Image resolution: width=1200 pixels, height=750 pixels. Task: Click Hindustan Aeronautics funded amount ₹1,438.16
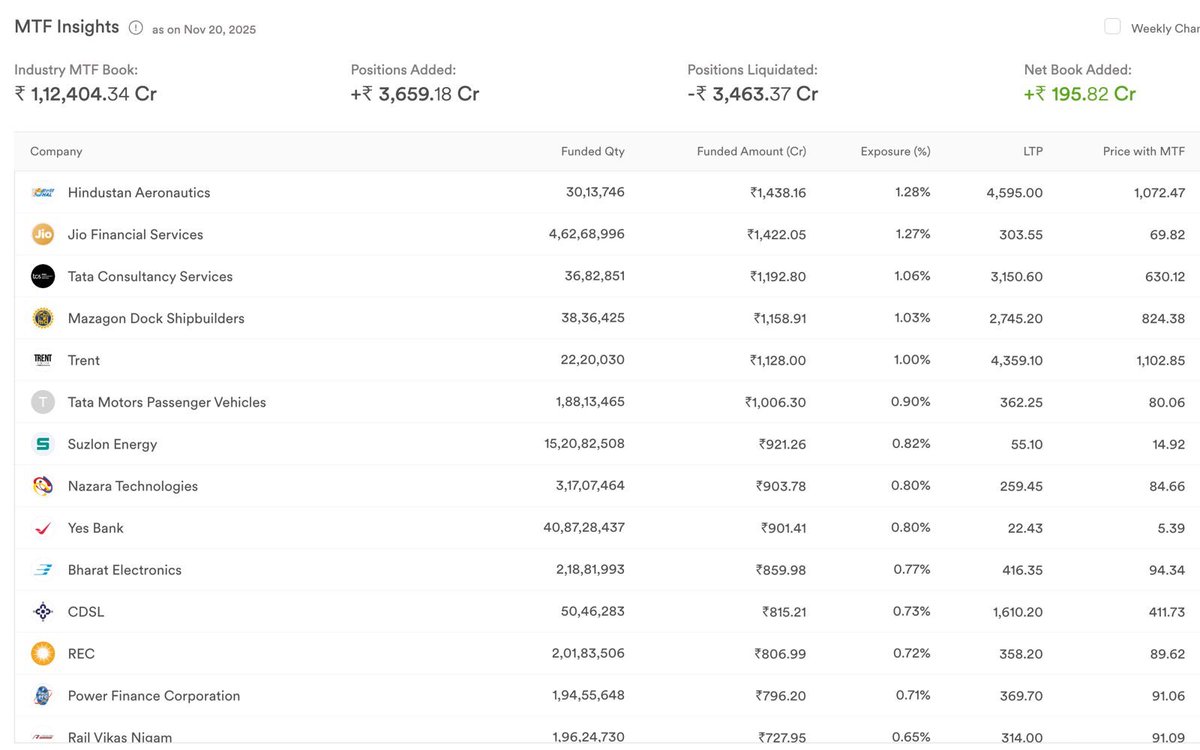click(778, 192)
